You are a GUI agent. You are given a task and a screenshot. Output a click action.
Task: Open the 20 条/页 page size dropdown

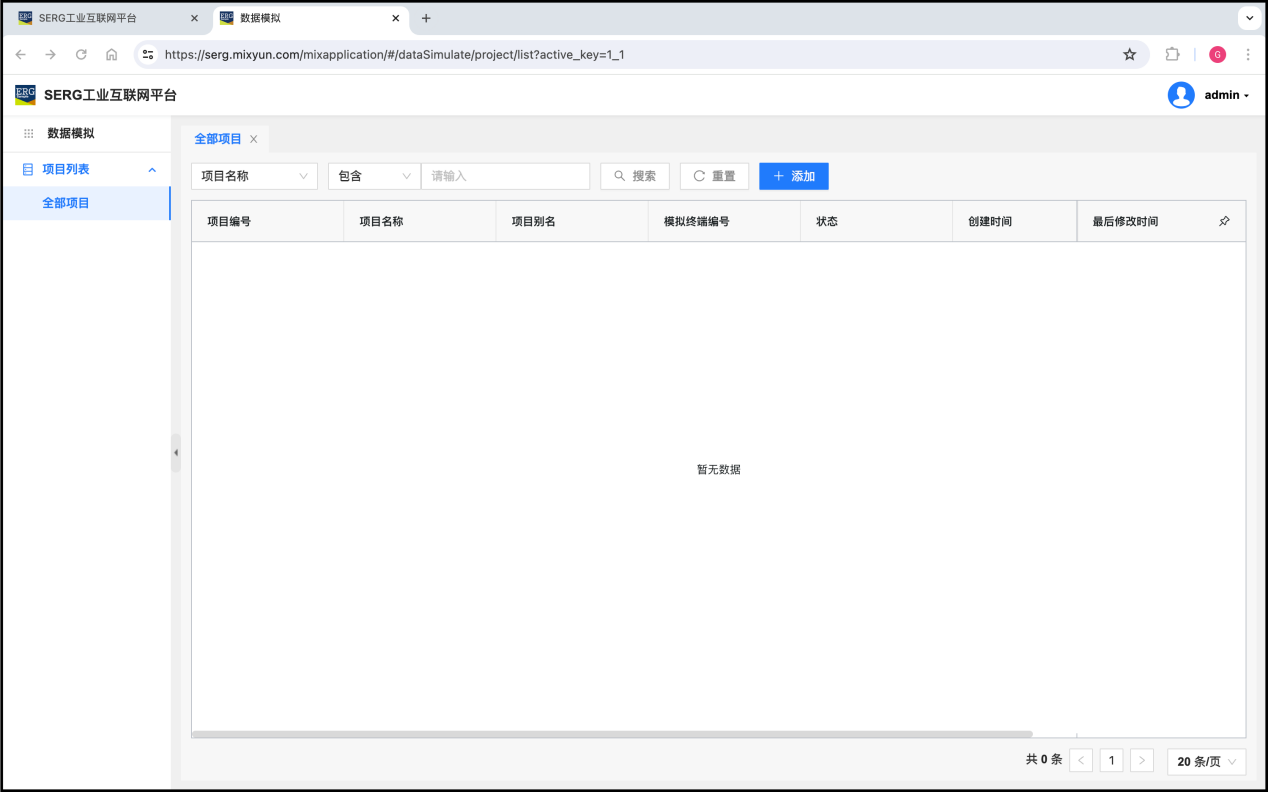pos(1206,761)
